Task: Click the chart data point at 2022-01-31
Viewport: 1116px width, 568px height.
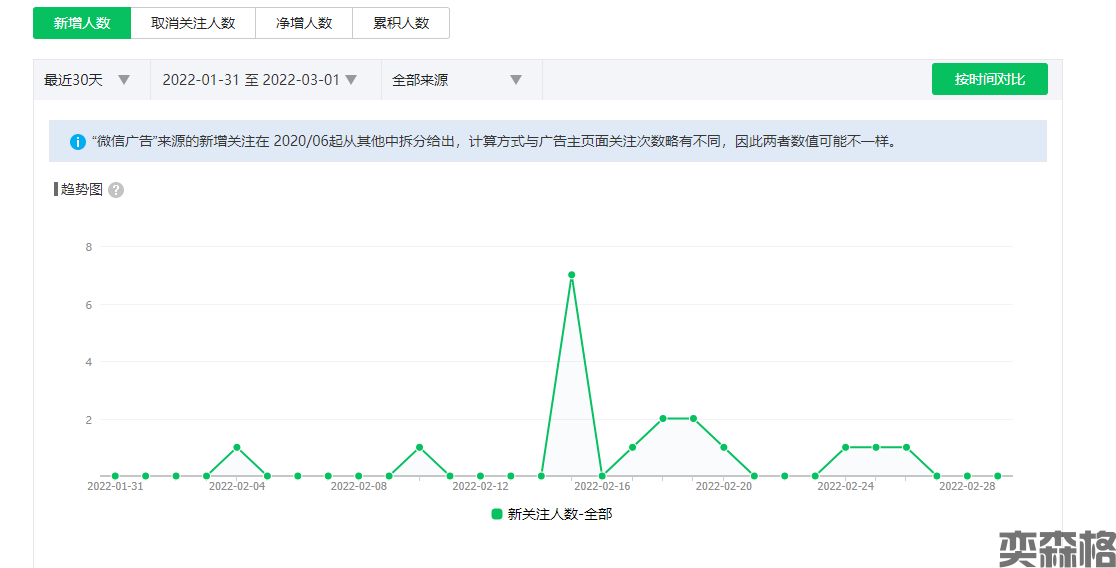Action: [115, 476]
